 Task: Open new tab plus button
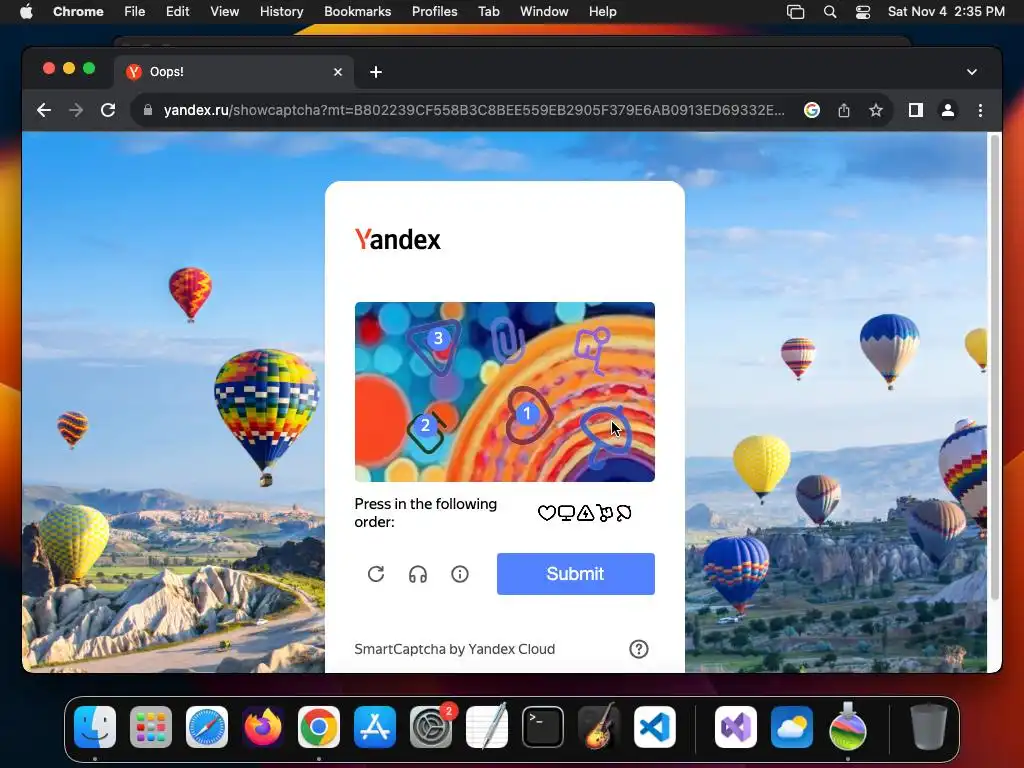point(376,72)
